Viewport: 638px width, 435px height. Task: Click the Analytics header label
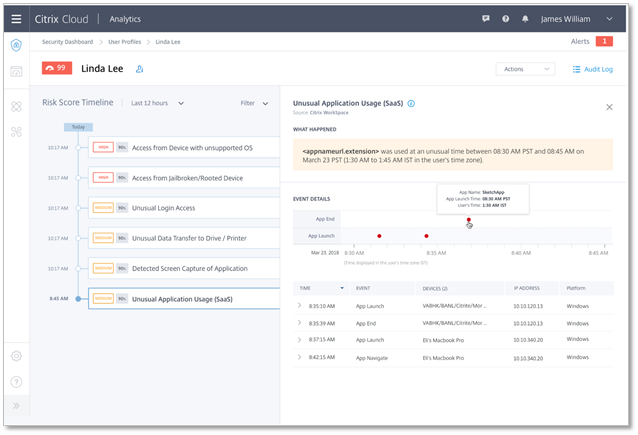pos(125,19)
